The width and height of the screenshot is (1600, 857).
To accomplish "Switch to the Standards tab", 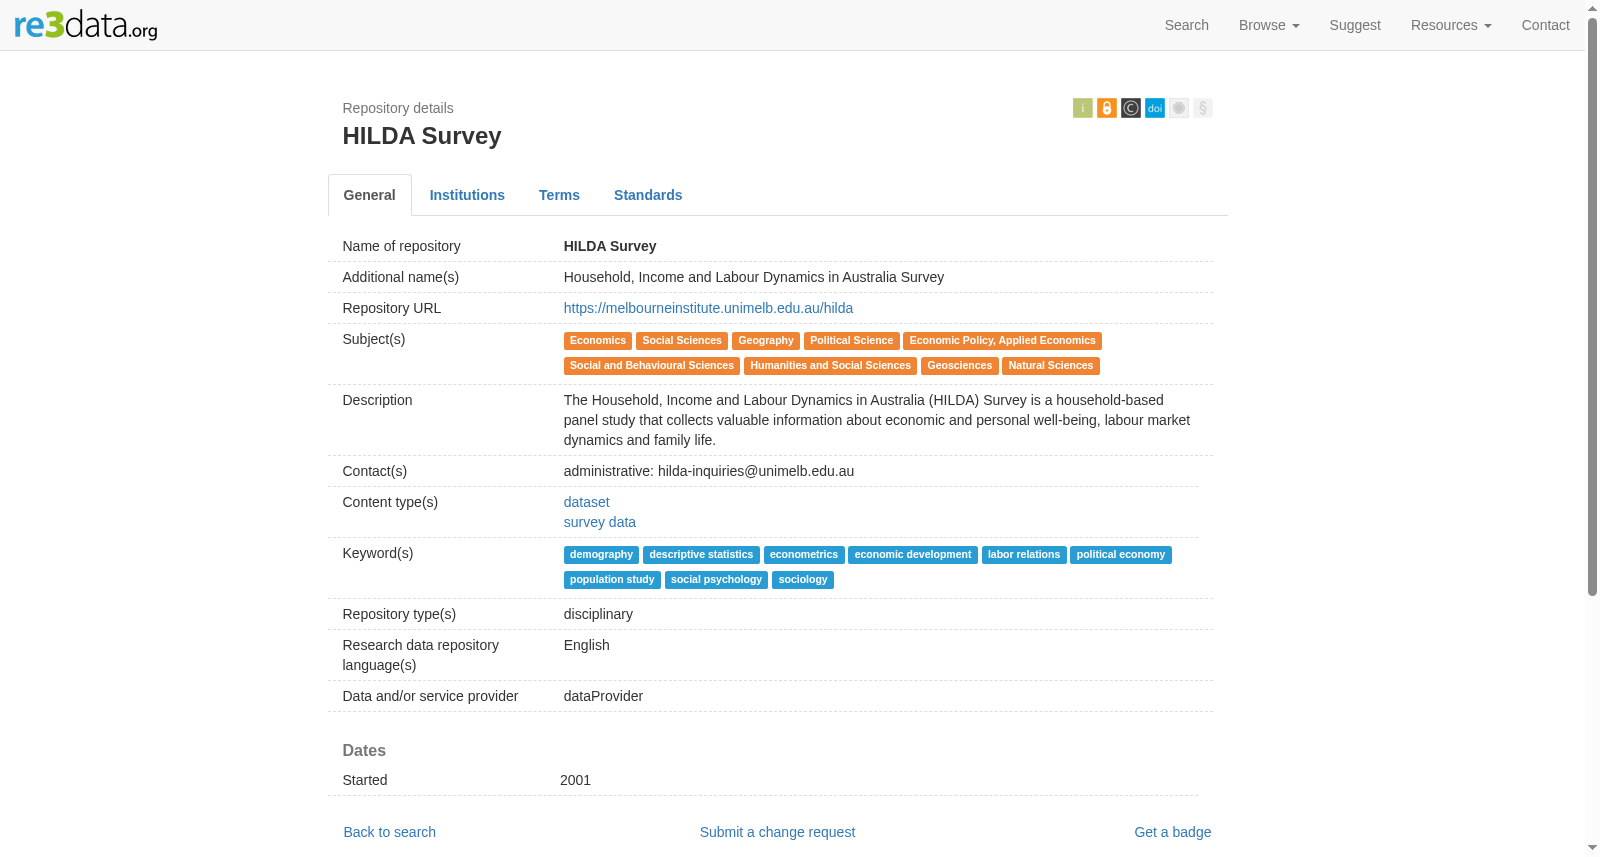I will pyautogui.click(x=648, y=195).
